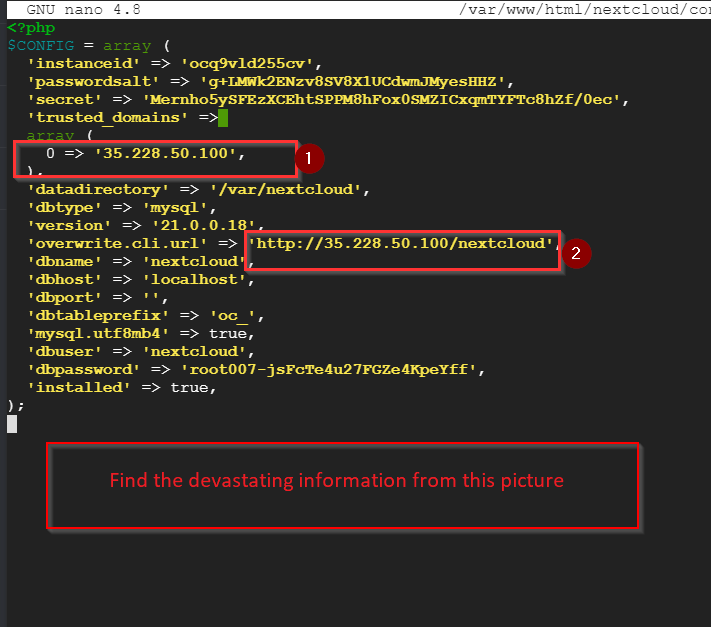Image resolution: width=711 pixels, height=627 pixels.
Task: Click the 'dbuser' key
Action: pyautogui.click(x=64, y=351)
